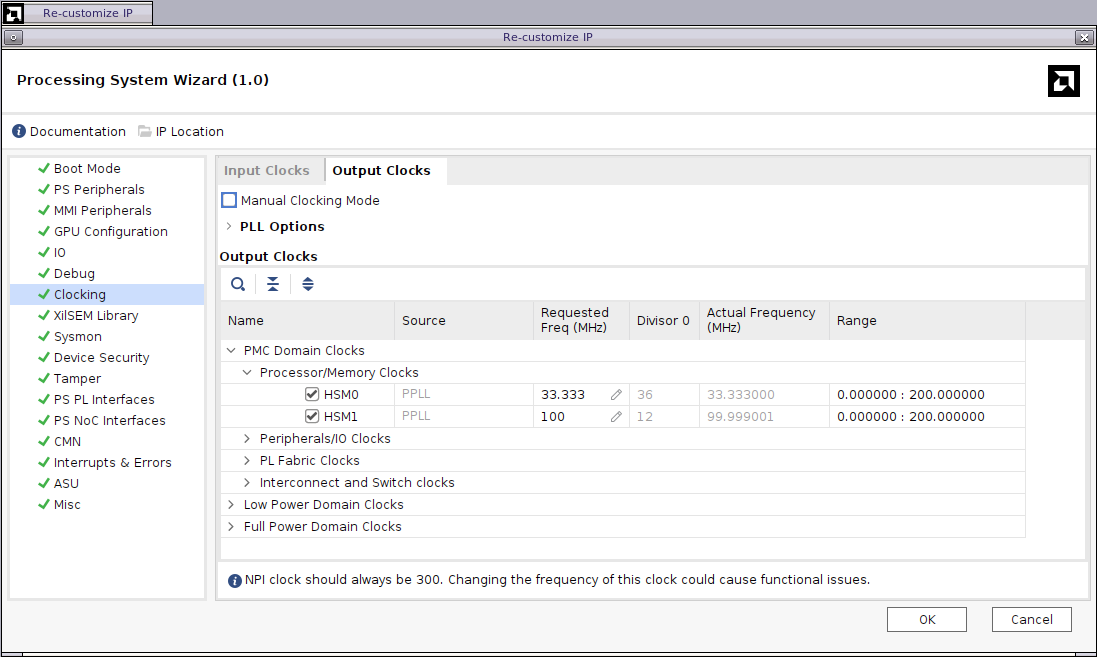Open Documentation via the info icon

pyautogui.click(x=19, y=132)
